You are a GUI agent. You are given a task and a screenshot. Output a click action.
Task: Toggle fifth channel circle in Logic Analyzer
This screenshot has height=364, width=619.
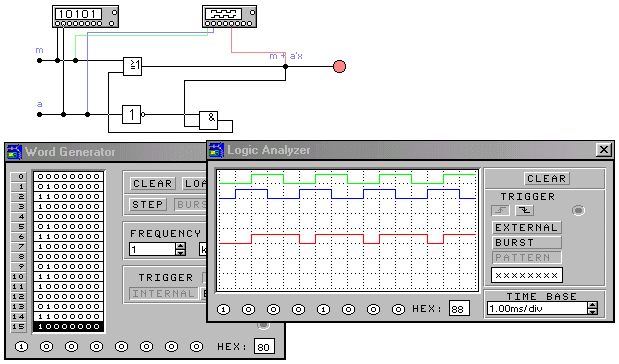(323, 310)
